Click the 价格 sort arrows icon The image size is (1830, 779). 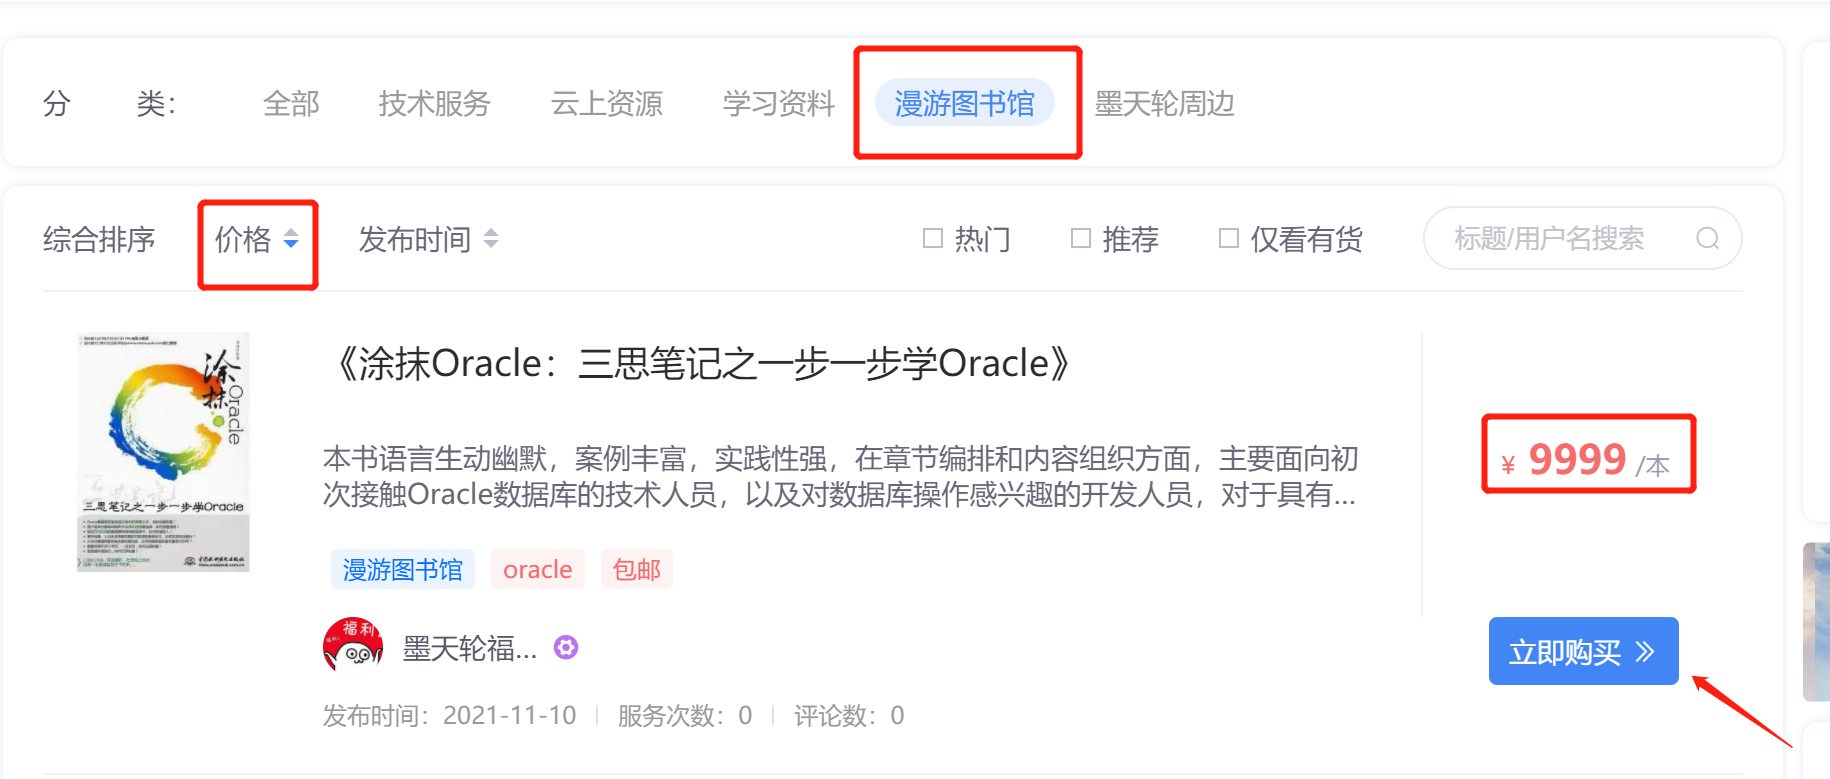[291, 239]
